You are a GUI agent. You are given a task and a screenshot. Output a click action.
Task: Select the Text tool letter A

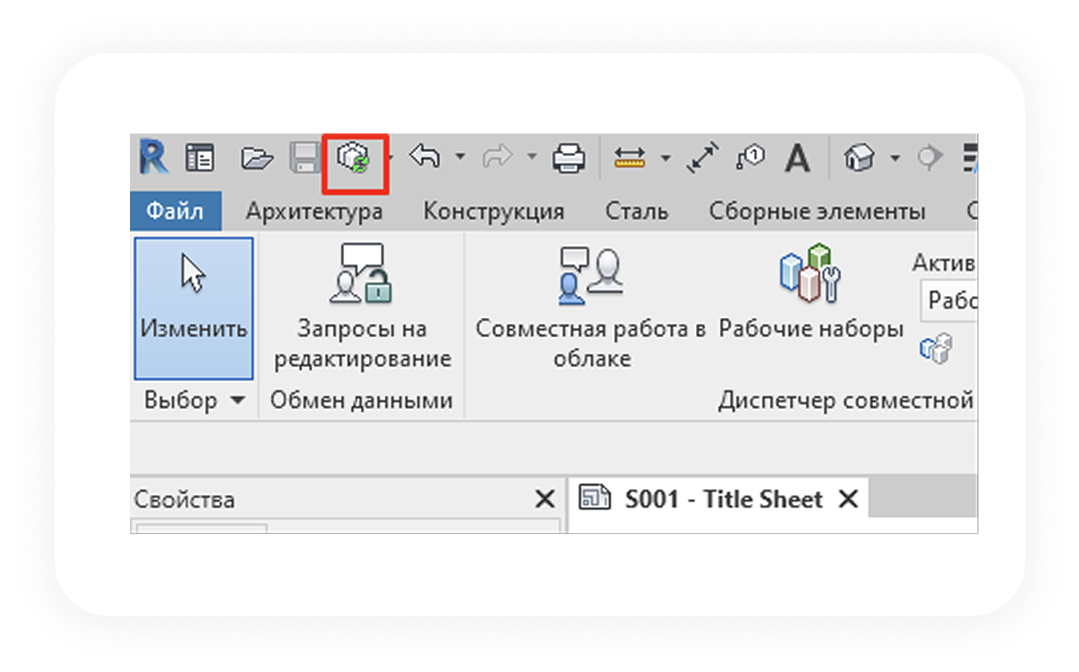[x=797, y=158]
